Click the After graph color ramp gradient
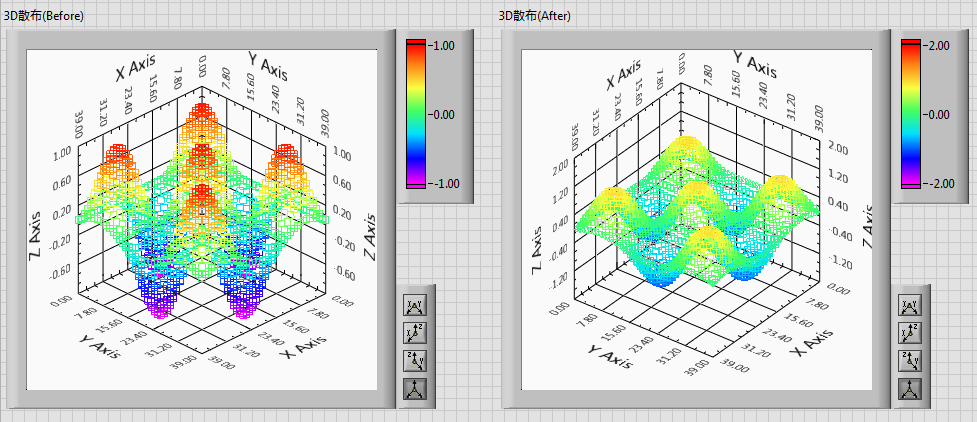Screen dimensions: 977x422 (x=910, y=114)
